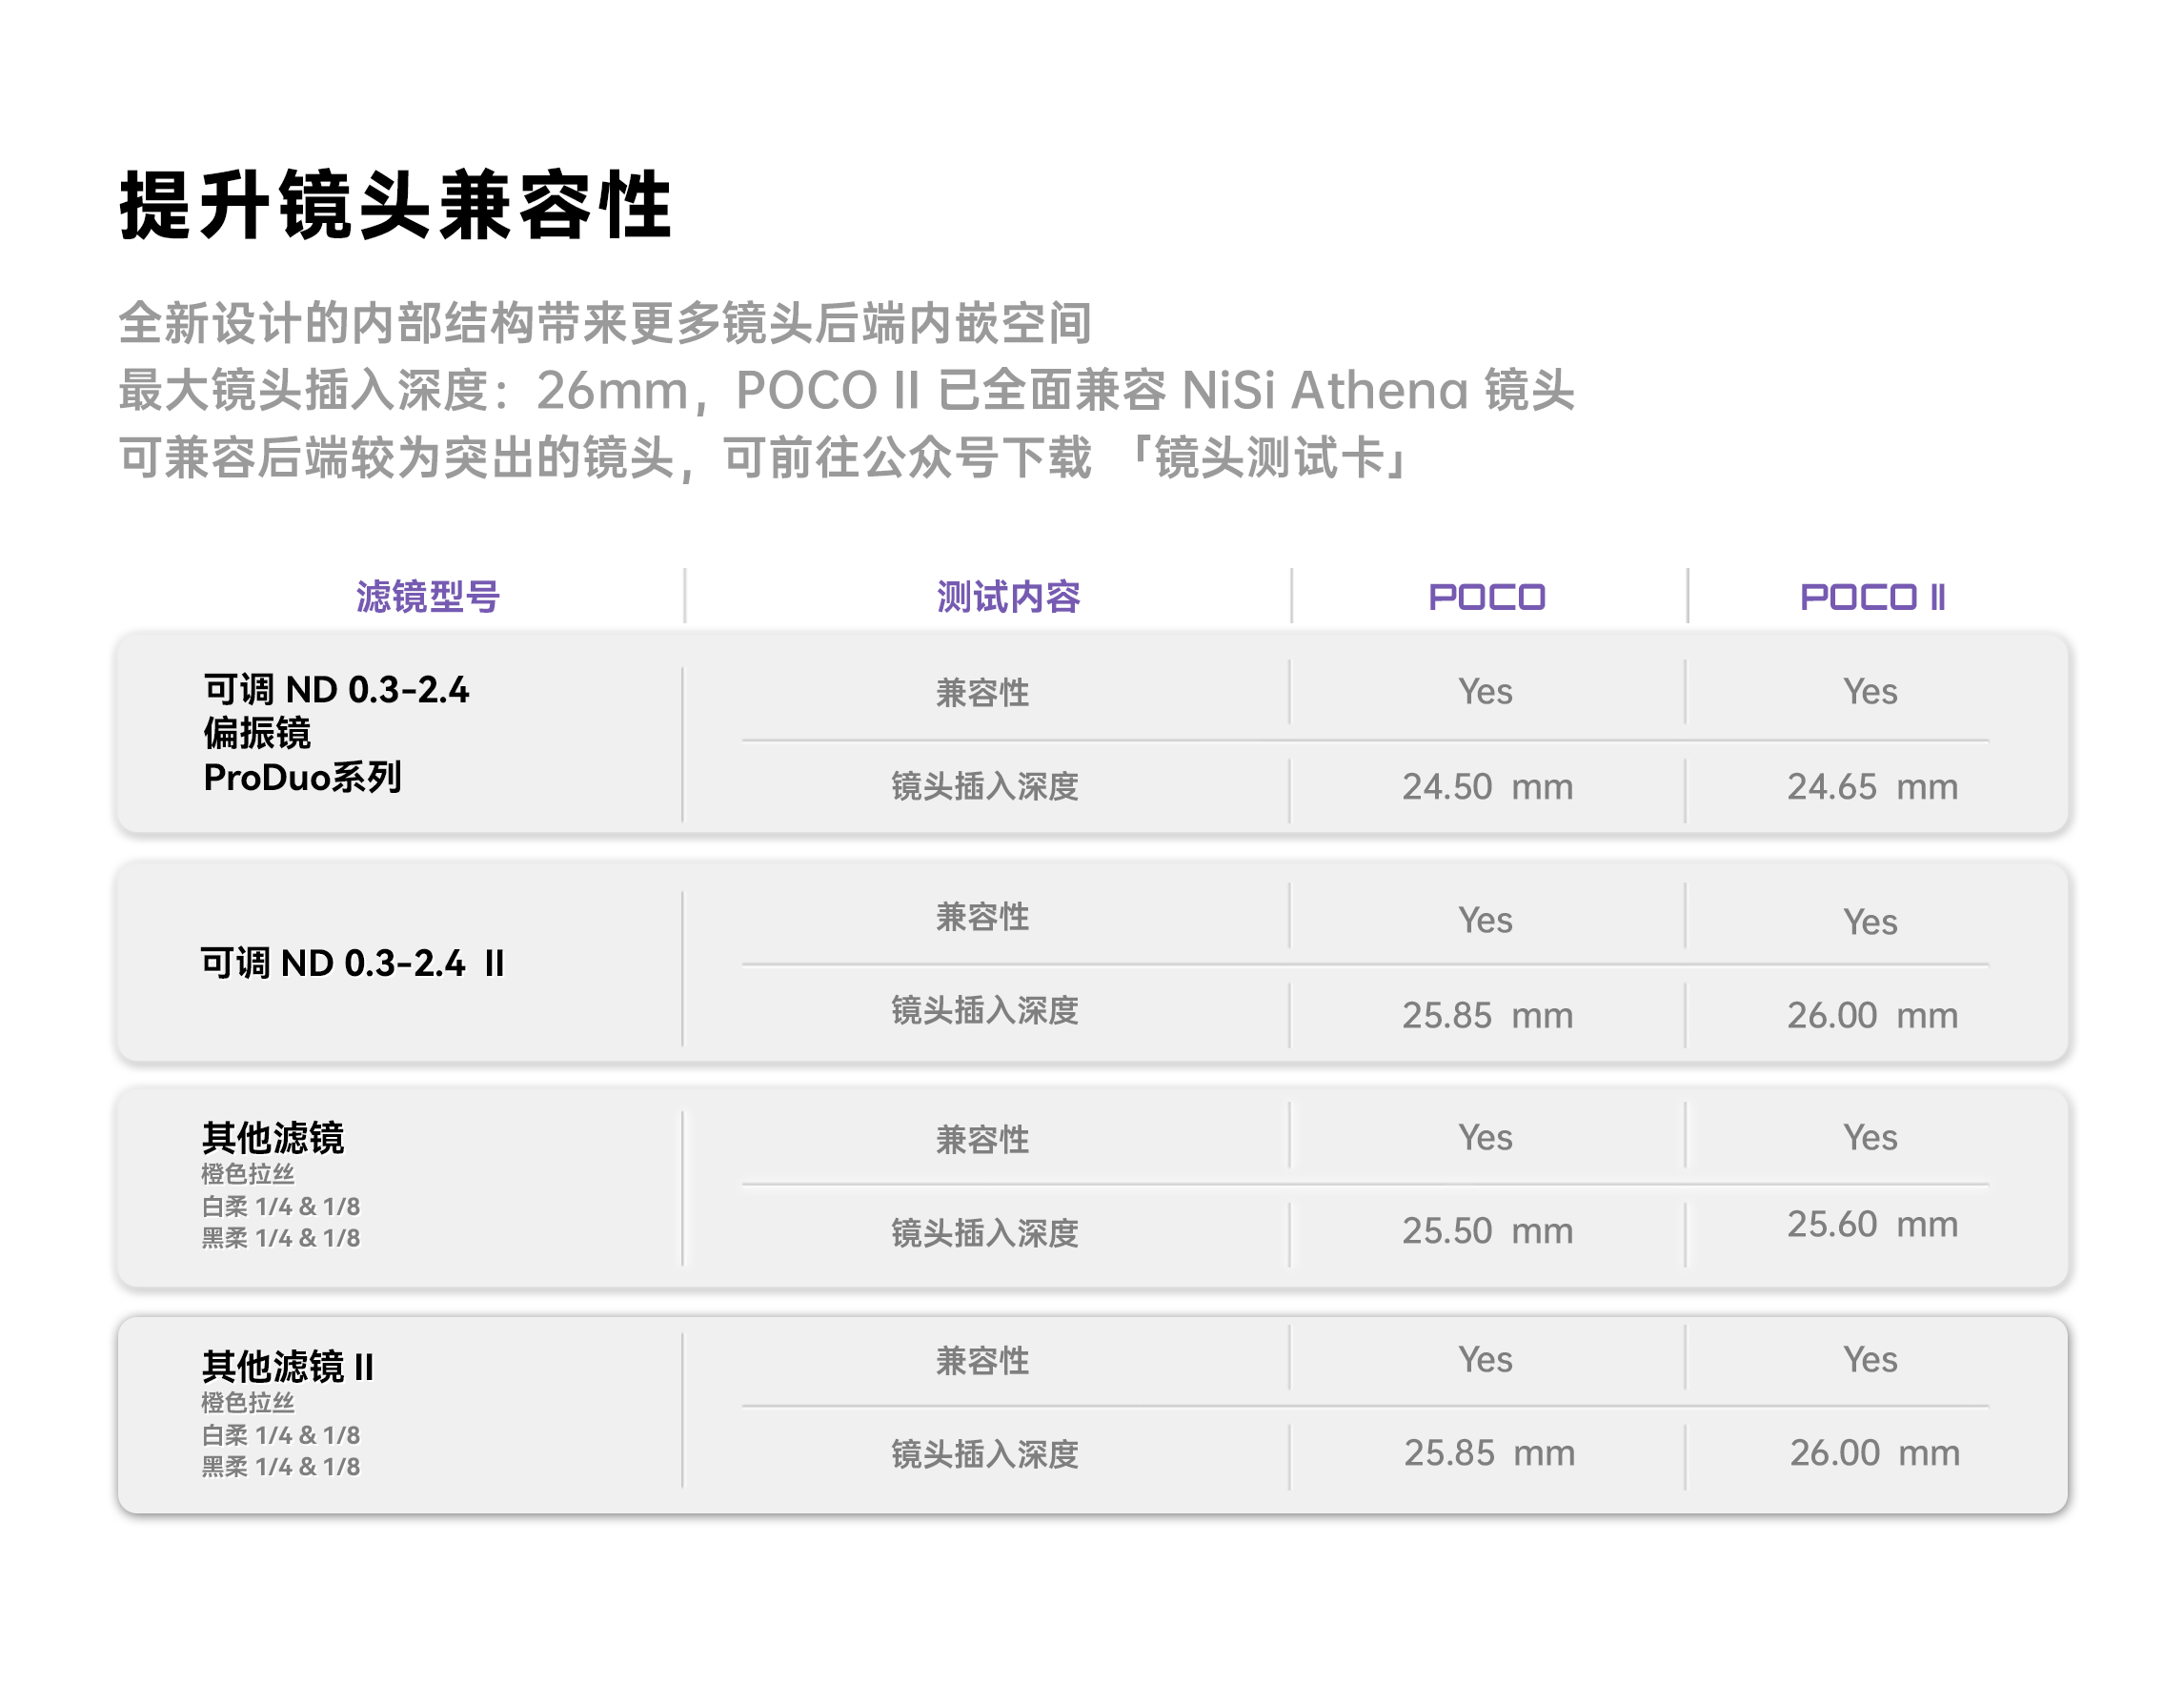Viewport: 2184px width, 1684px height.
Task: Click the filter name "其他滤镜" without the II suffix
Action: coord(273,1138)
